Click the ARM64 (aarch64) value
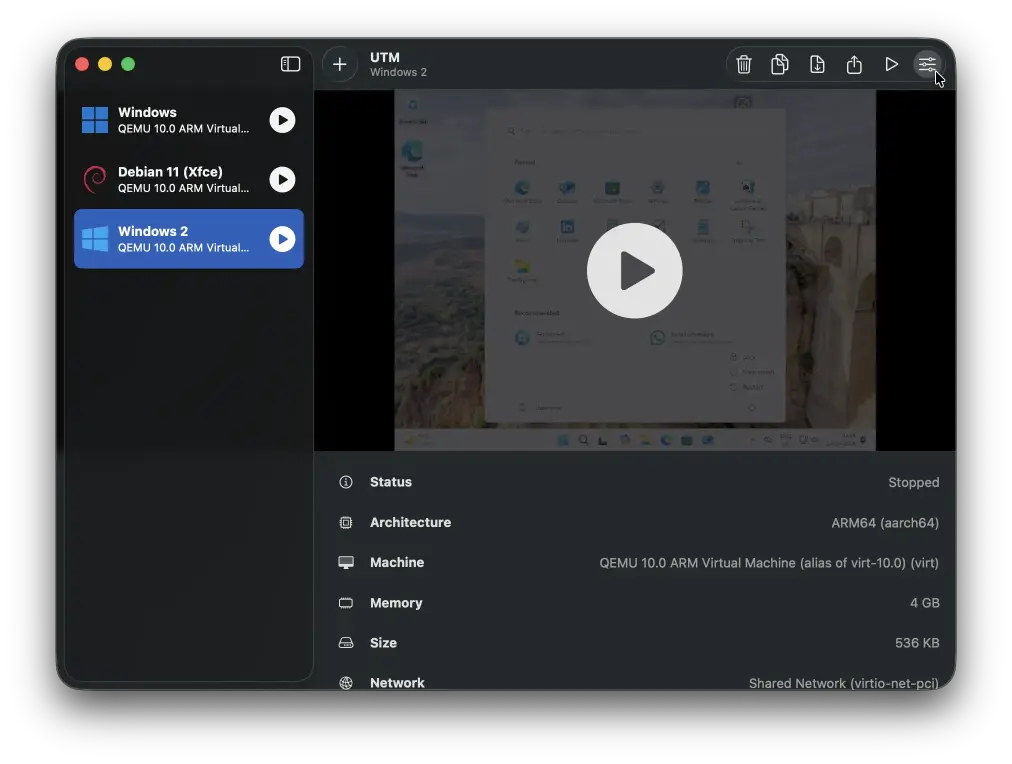Screen dimensions: 1012x764 click(x=885, y=523)
